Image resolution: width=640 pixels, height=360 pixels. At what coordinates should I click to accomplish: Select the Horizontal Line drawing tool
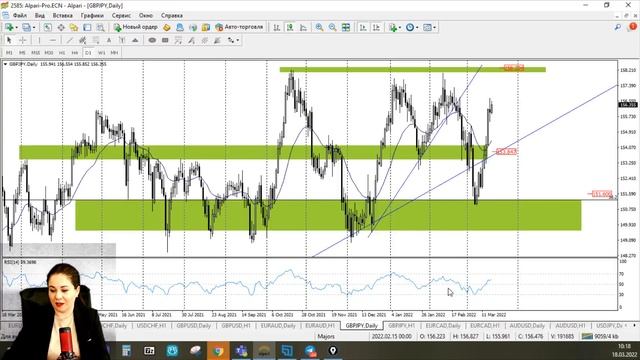53,40
